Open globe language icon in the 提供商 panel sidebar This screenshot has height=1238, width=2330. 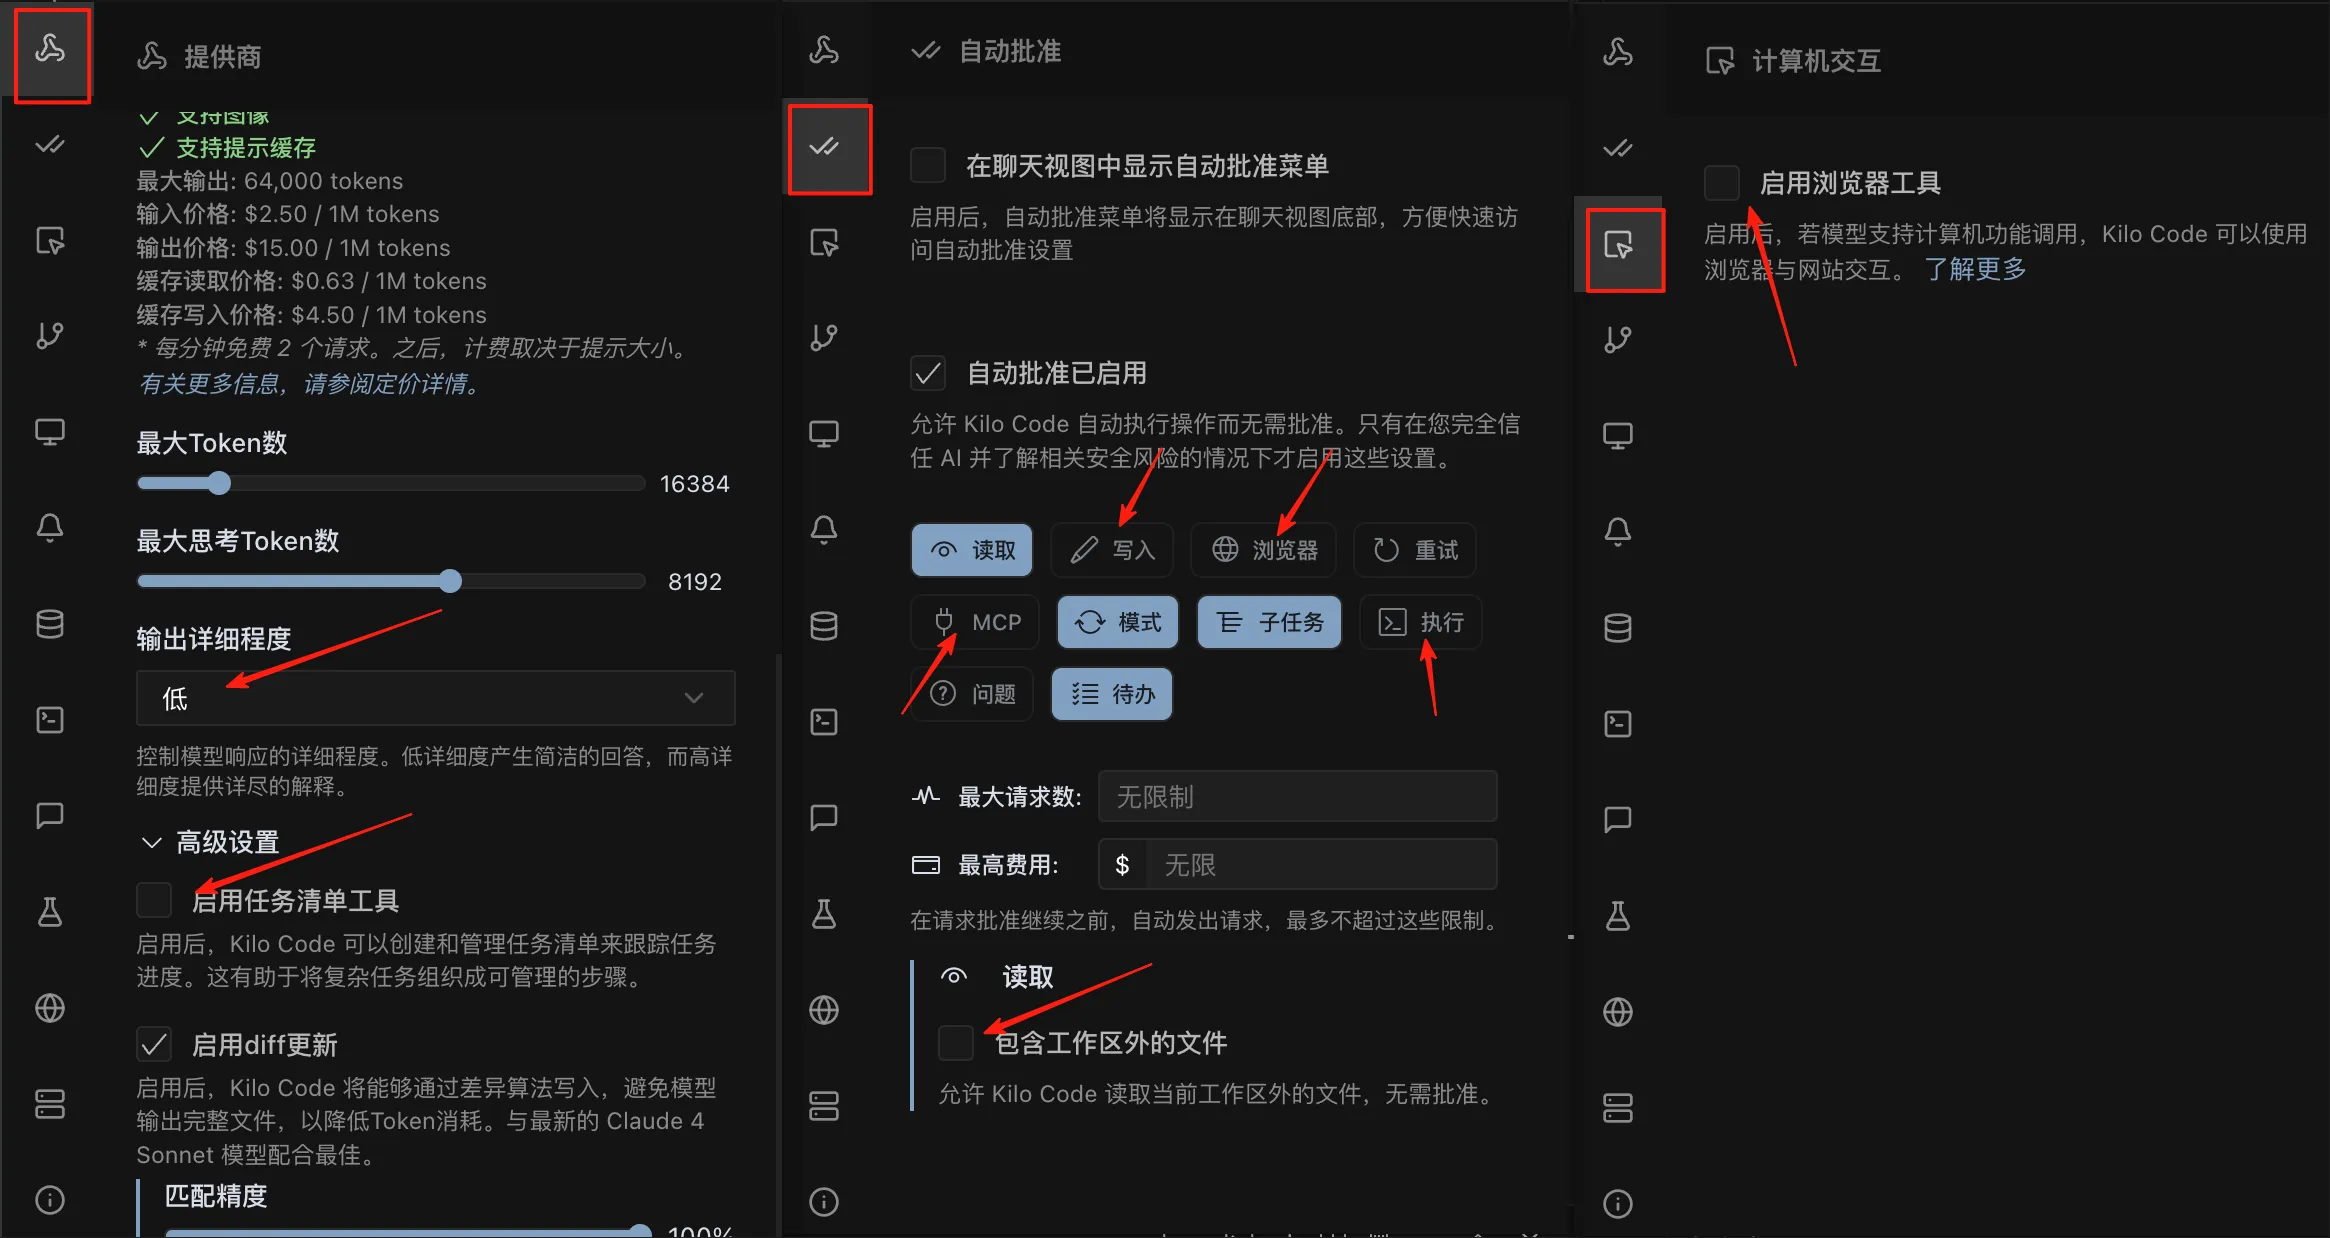(x=50, y=1008)
